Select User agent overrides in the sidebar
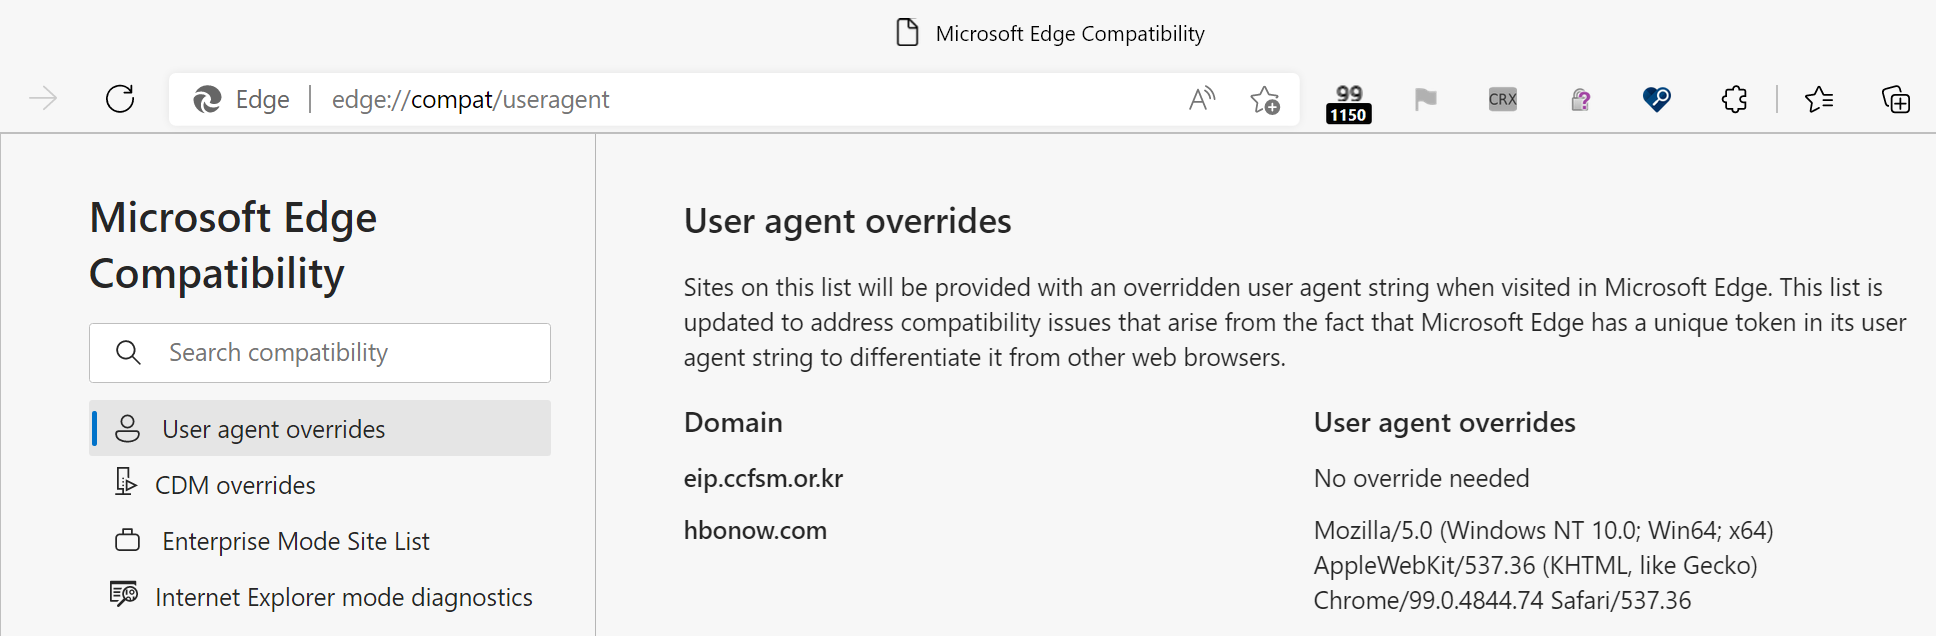1936x636 pixels. (273, 428)
